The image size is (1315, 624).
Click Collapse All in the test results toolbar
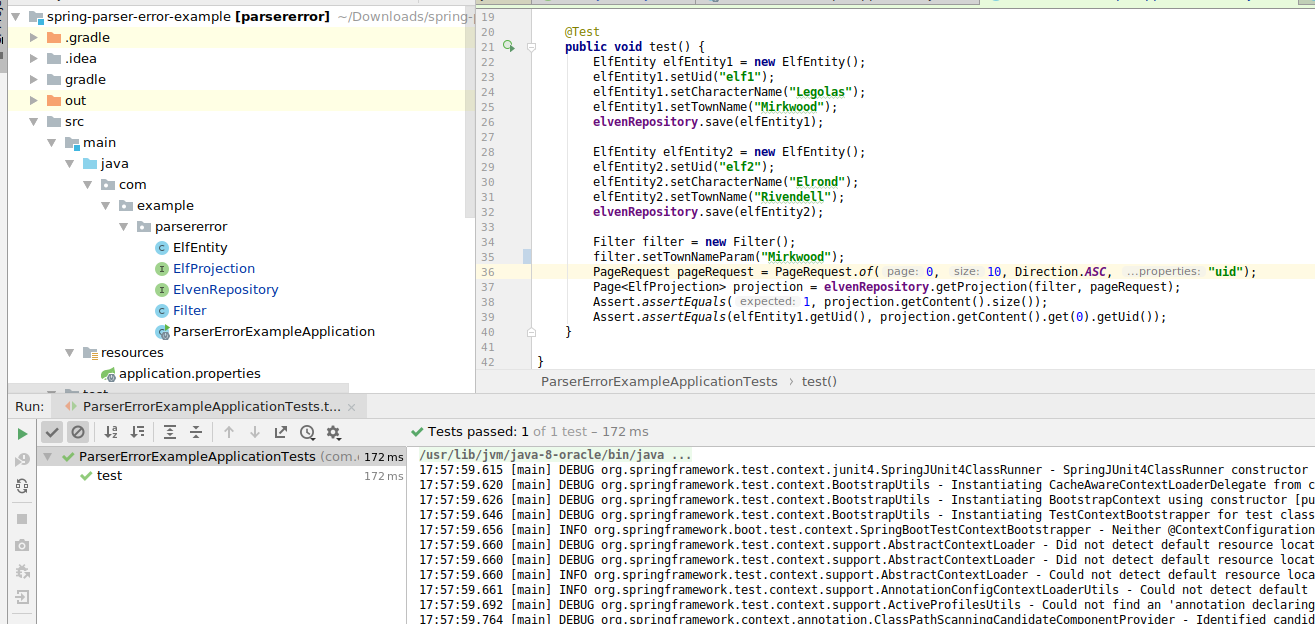(197, 432)
